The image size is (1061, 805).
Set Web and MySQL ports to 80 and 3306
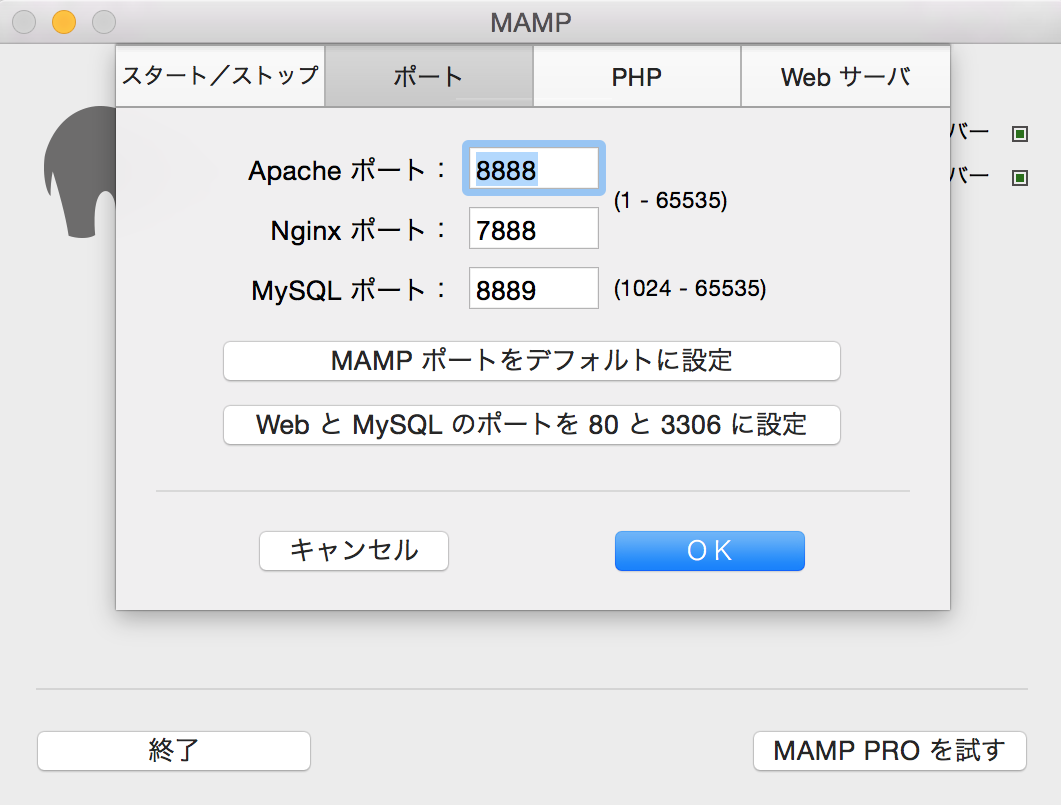[x=531, y=425]
